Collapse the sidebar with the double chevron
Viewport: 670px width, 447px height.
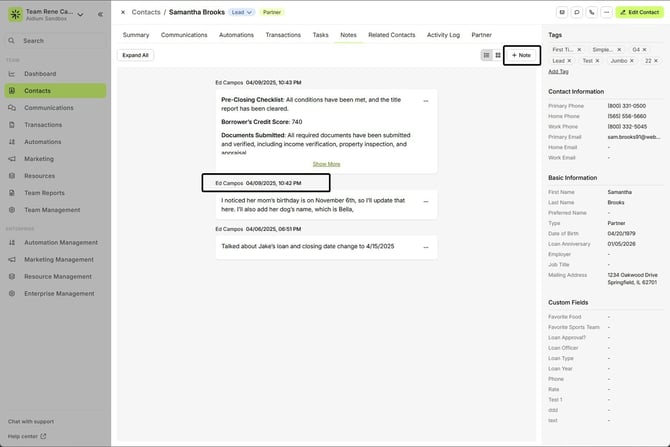coord(100,15)
